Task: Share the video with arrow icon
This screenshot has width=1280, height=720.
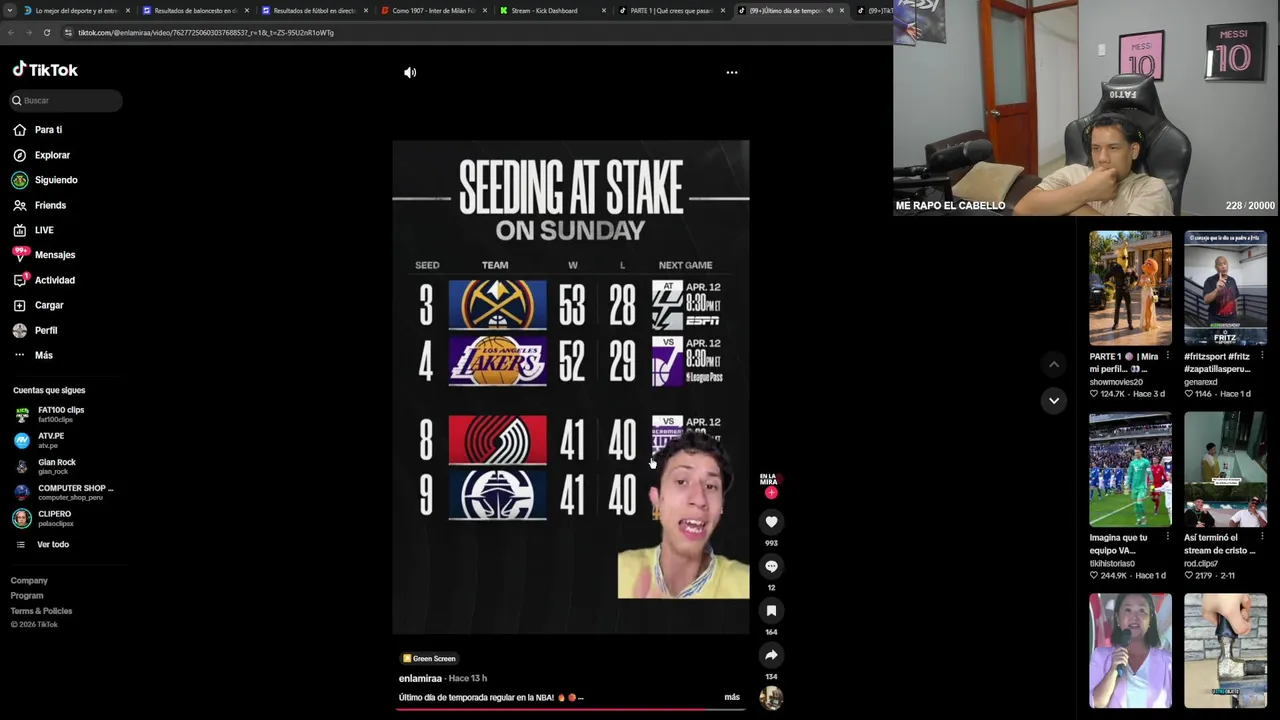Action: tap(771, 655)
